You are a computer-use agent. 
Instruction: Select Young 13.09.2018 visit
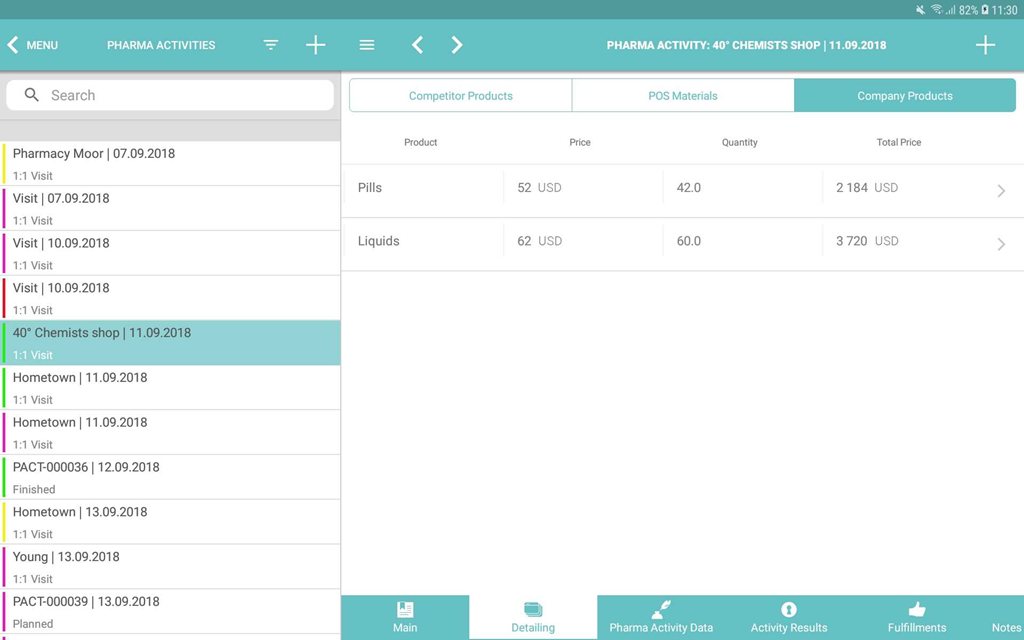click(170, 566)
